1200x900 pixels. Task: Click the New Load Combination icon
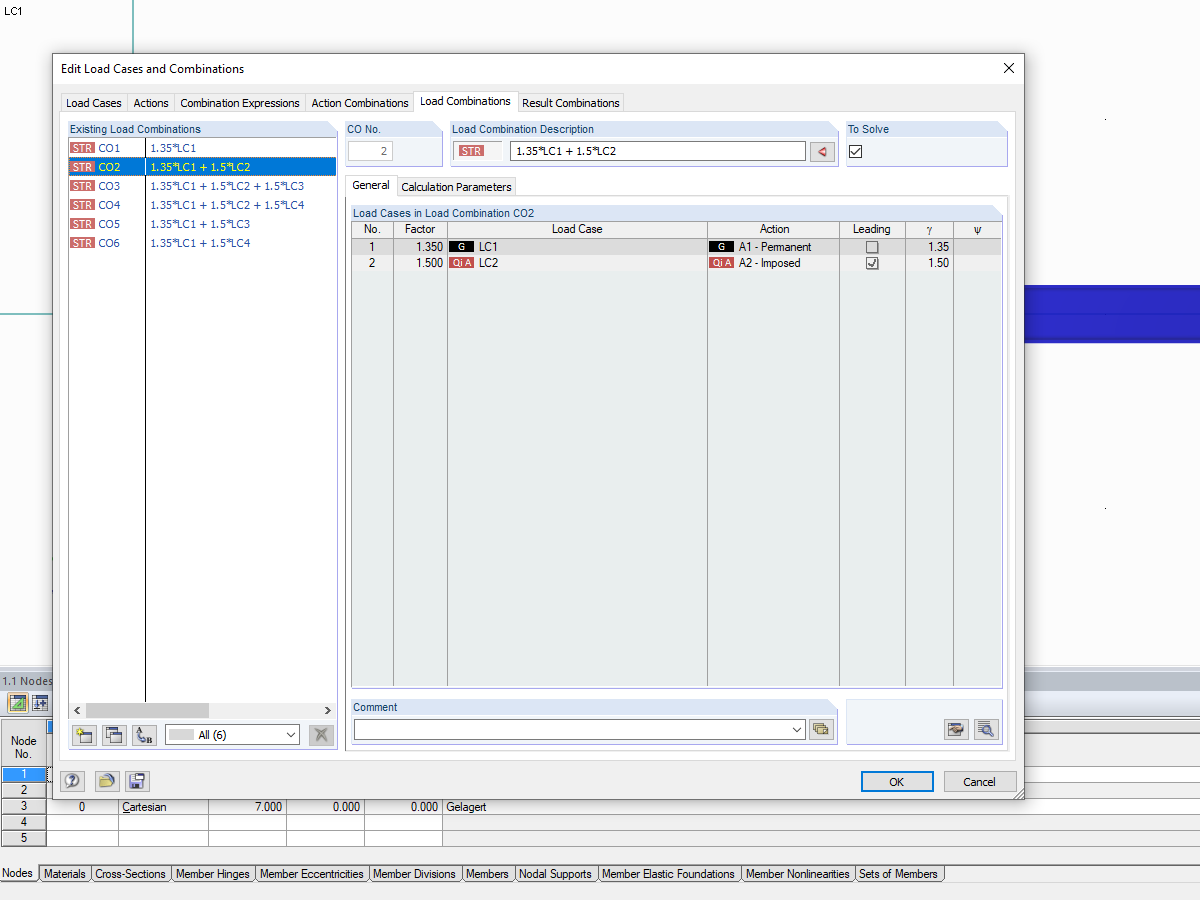[x=84, y=735]
